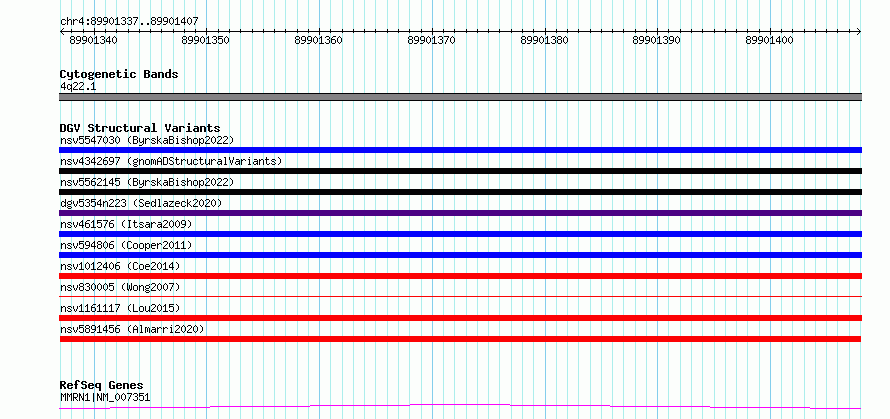Select variant label nsv5891456 (Almarri2020)
The width and height of the screenshot is (890, 419).
pyautogui.click(x=132, y=329)
